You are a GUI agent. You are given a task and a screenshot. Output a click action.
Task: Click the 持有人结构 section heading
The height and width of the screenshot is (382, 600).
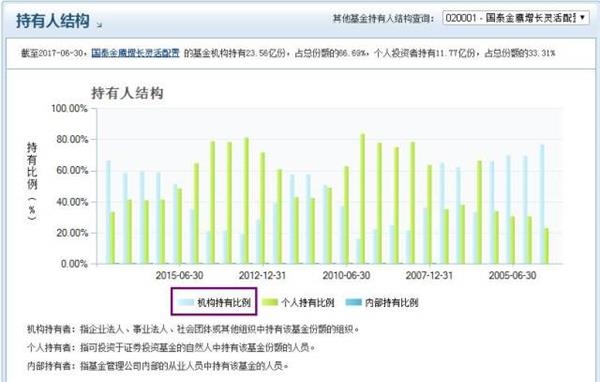click(53, 20)
